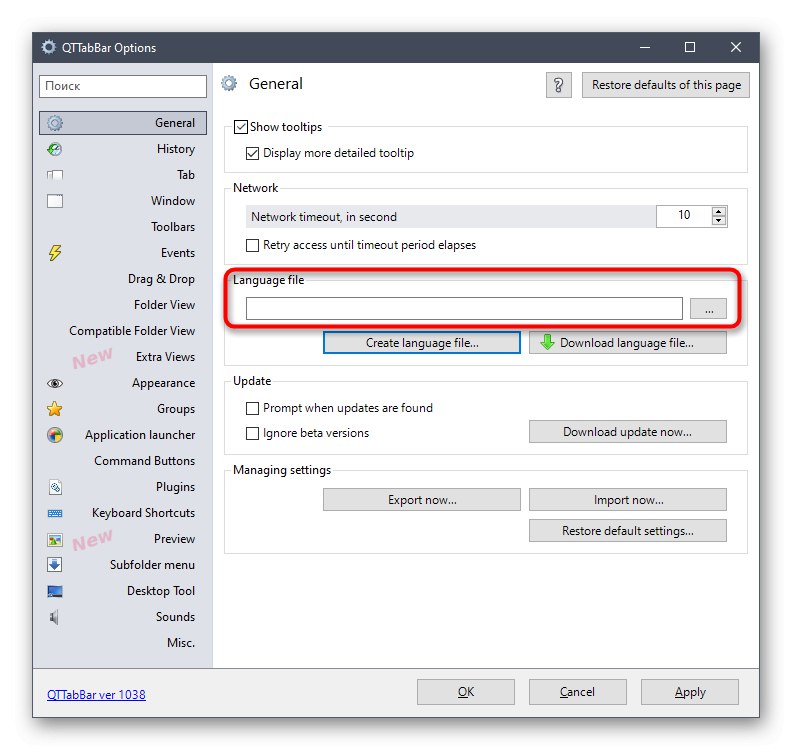Enable Retry access until timeout period elapses

point(252,245)
